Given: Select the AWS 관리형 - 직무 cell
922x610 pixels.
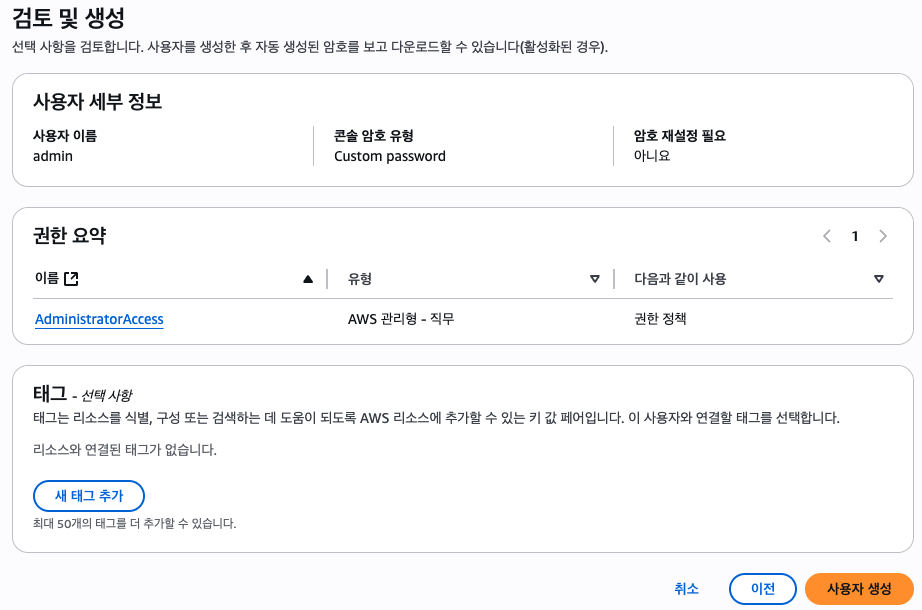Looking at the screenshot, I should (401, 319).
